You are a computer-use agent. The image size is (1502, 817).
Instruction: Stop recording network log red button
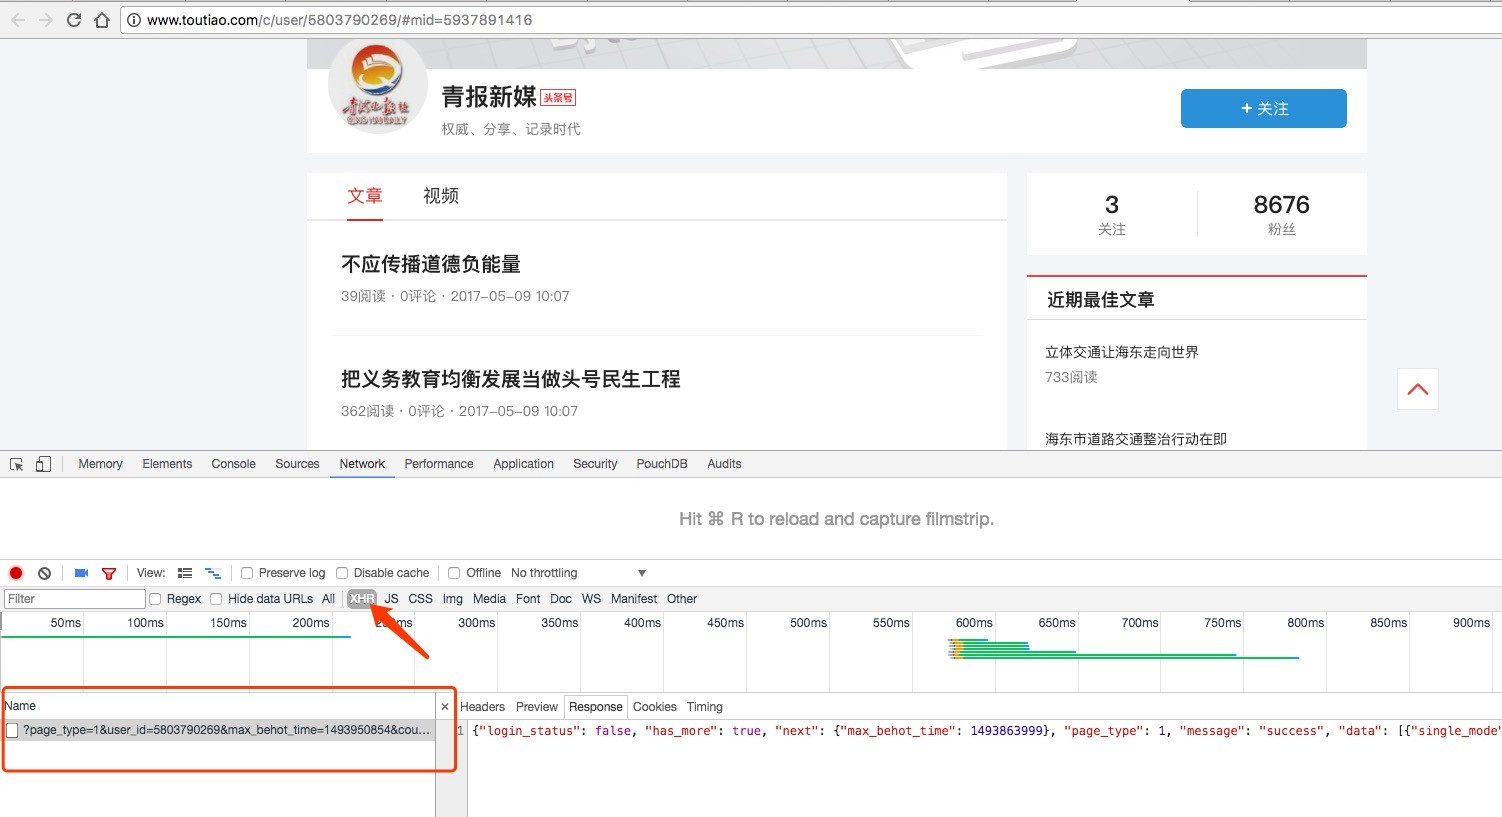(16, 573)
